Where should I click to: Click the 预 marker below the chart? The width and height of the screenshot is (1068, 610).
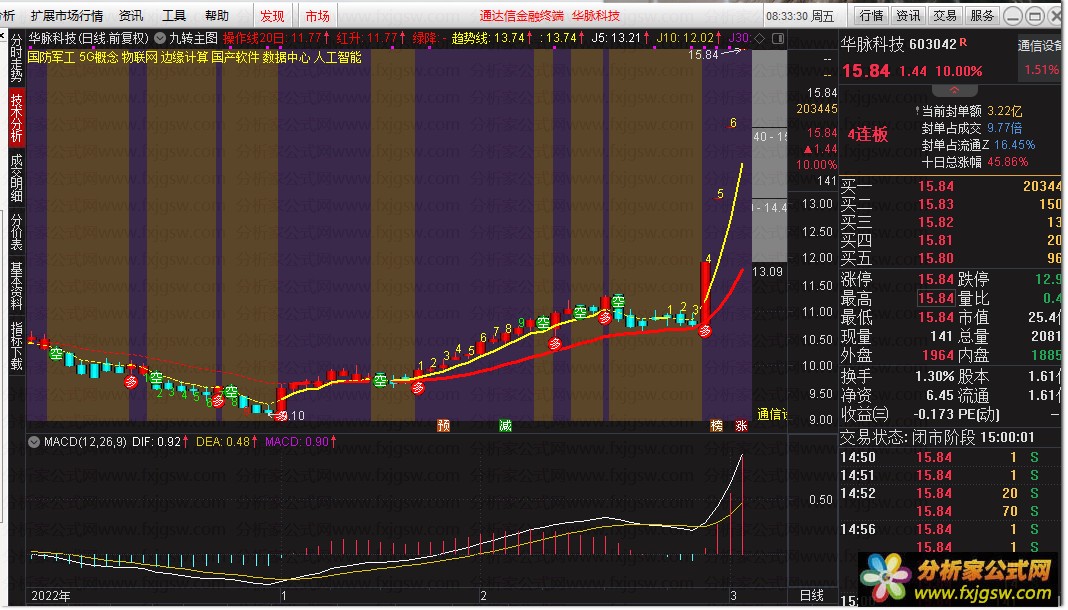click(443, 426)
